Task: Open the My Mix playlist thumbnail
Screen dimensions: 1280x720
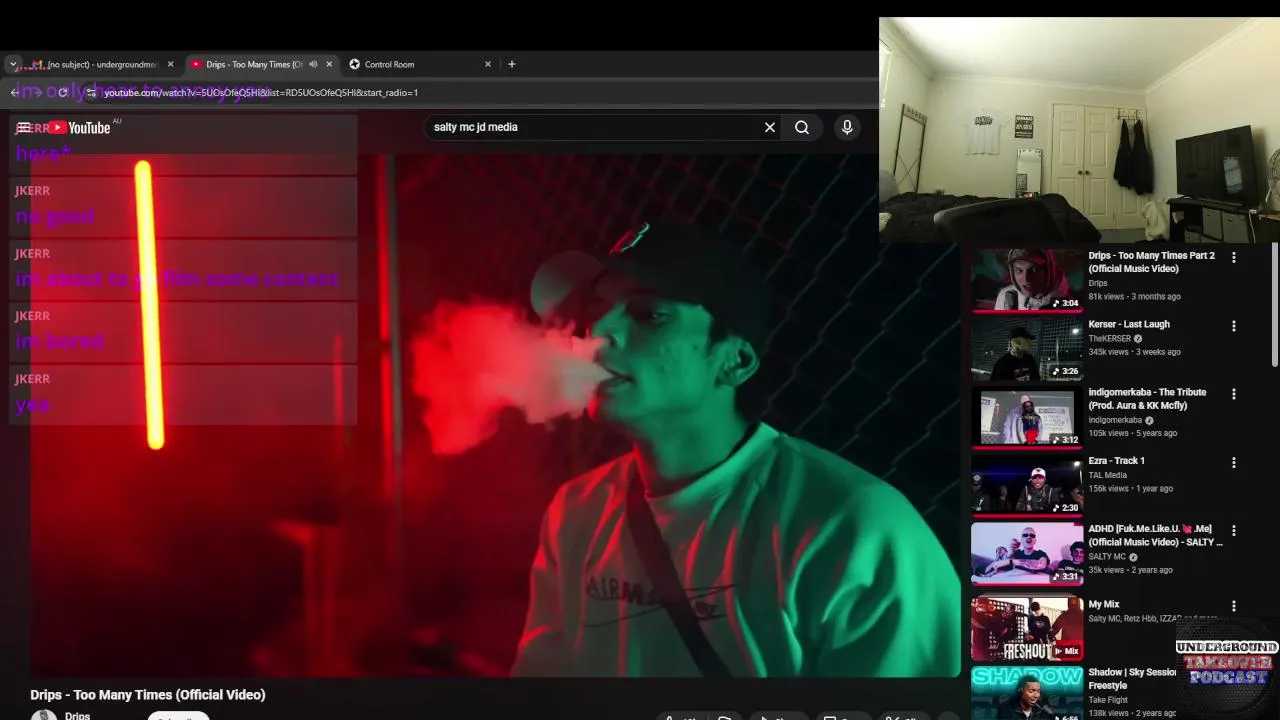Action: point(1027,629)
